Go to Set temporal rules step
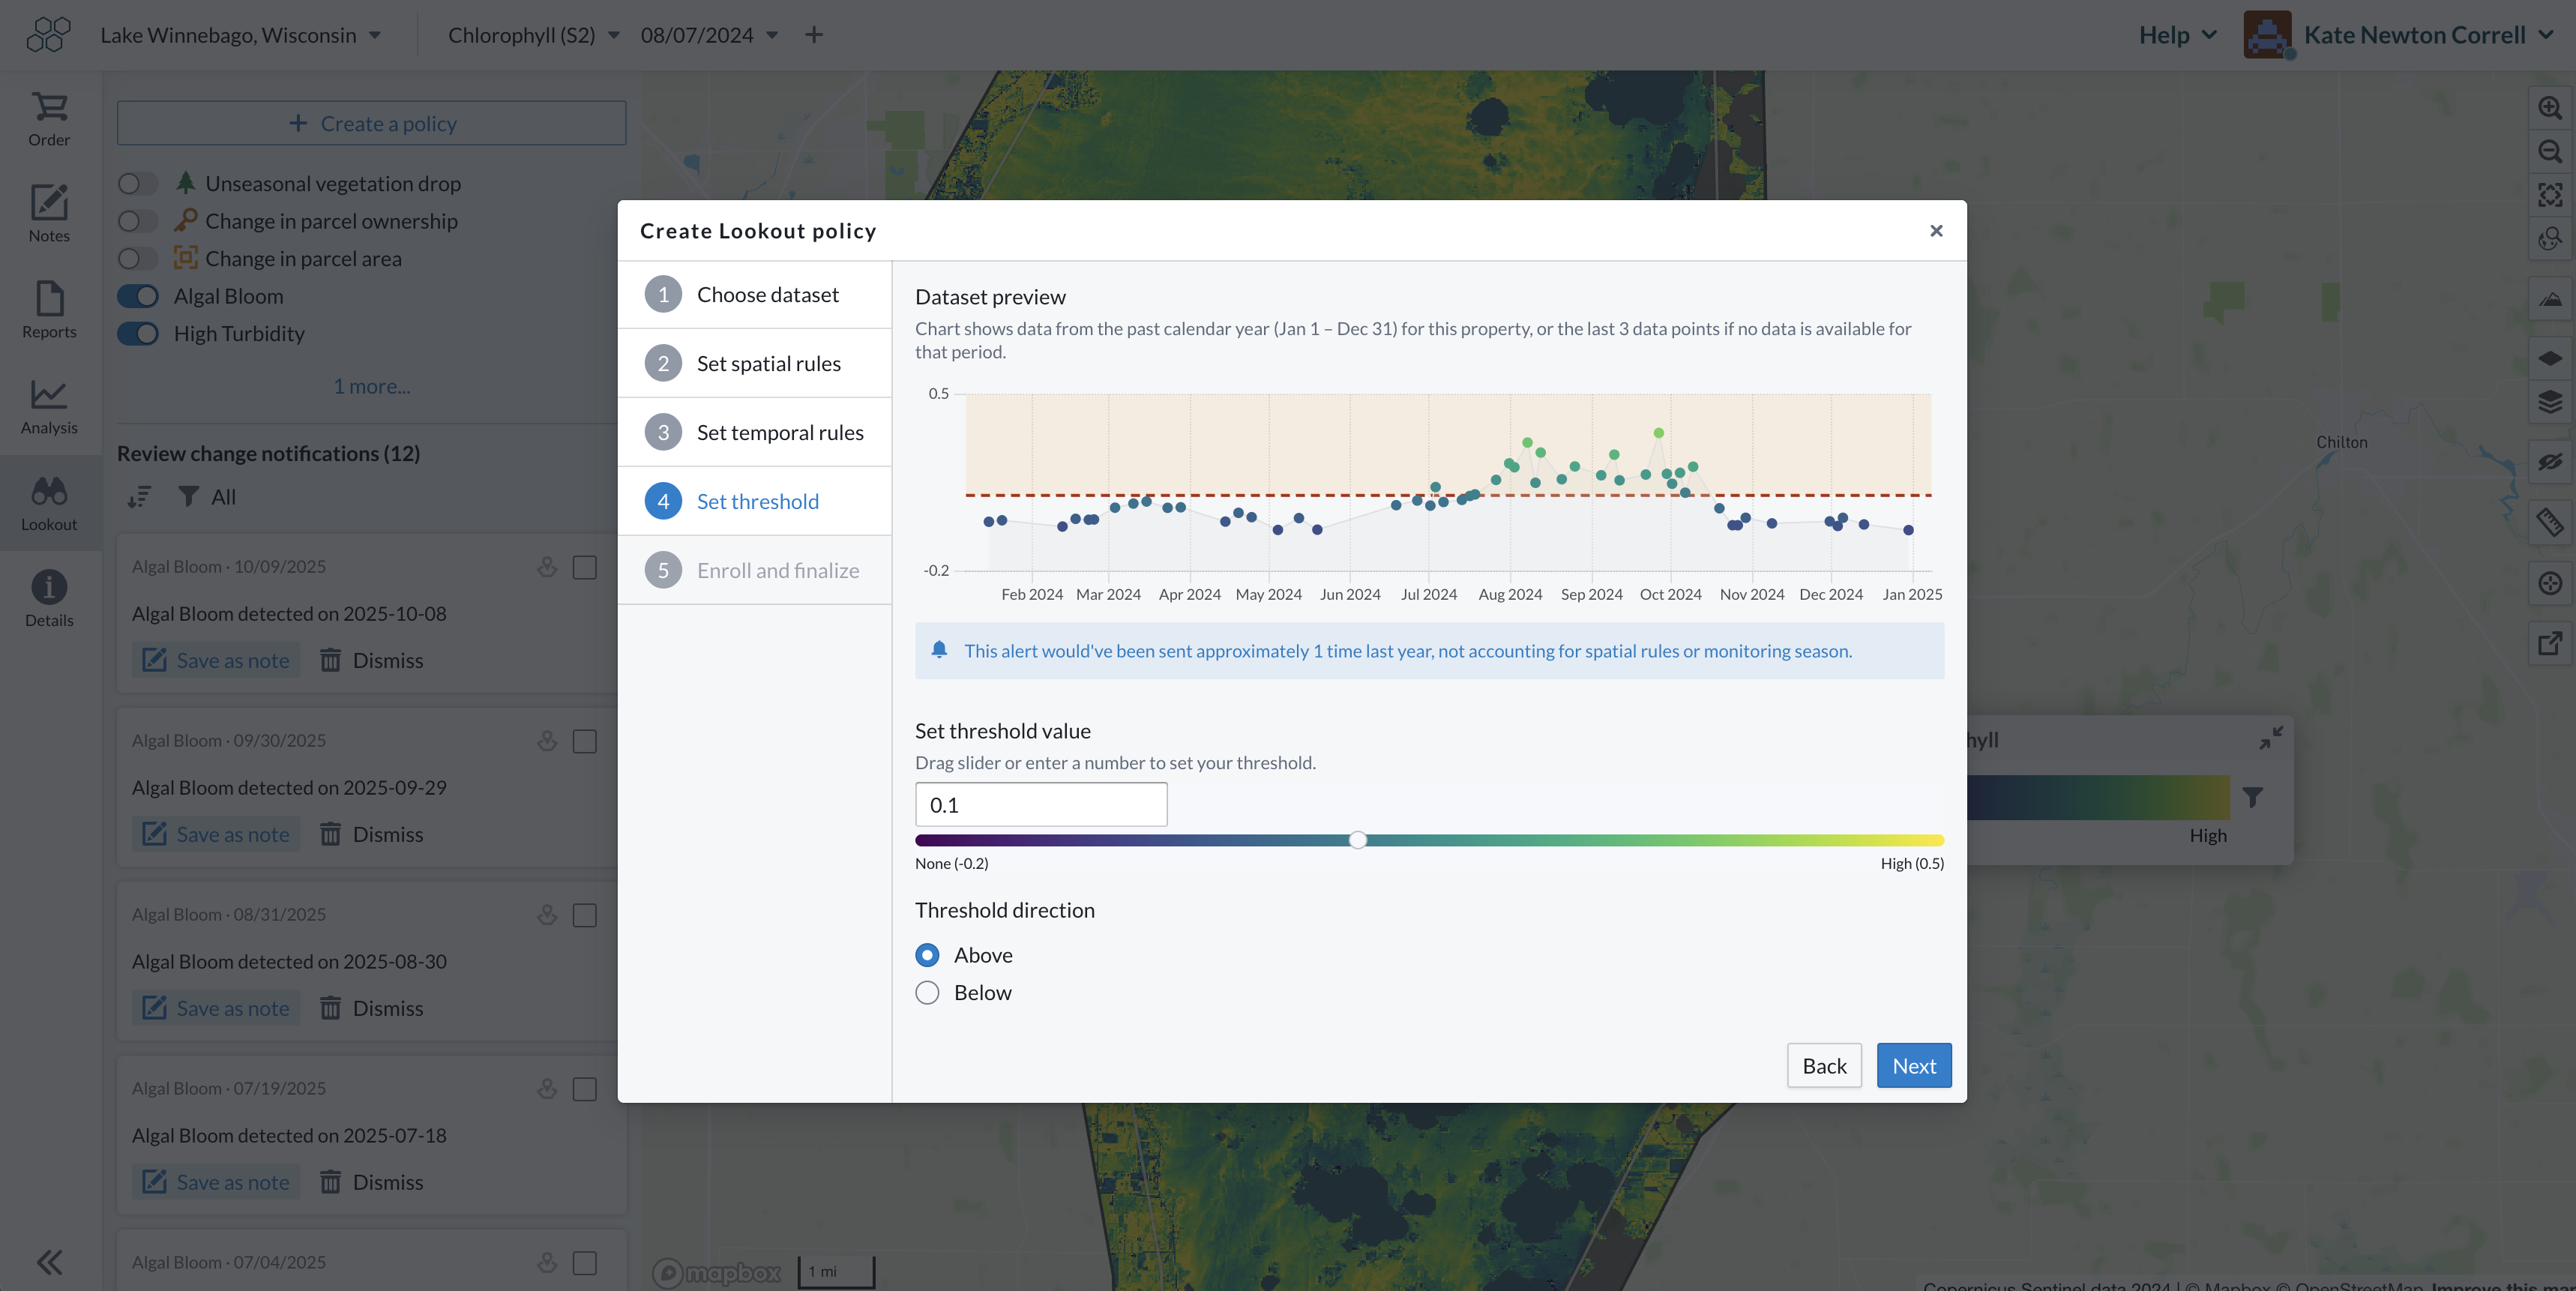Image resolution: width=2576 pixels, height=1291 pixels. coord(780,433)
